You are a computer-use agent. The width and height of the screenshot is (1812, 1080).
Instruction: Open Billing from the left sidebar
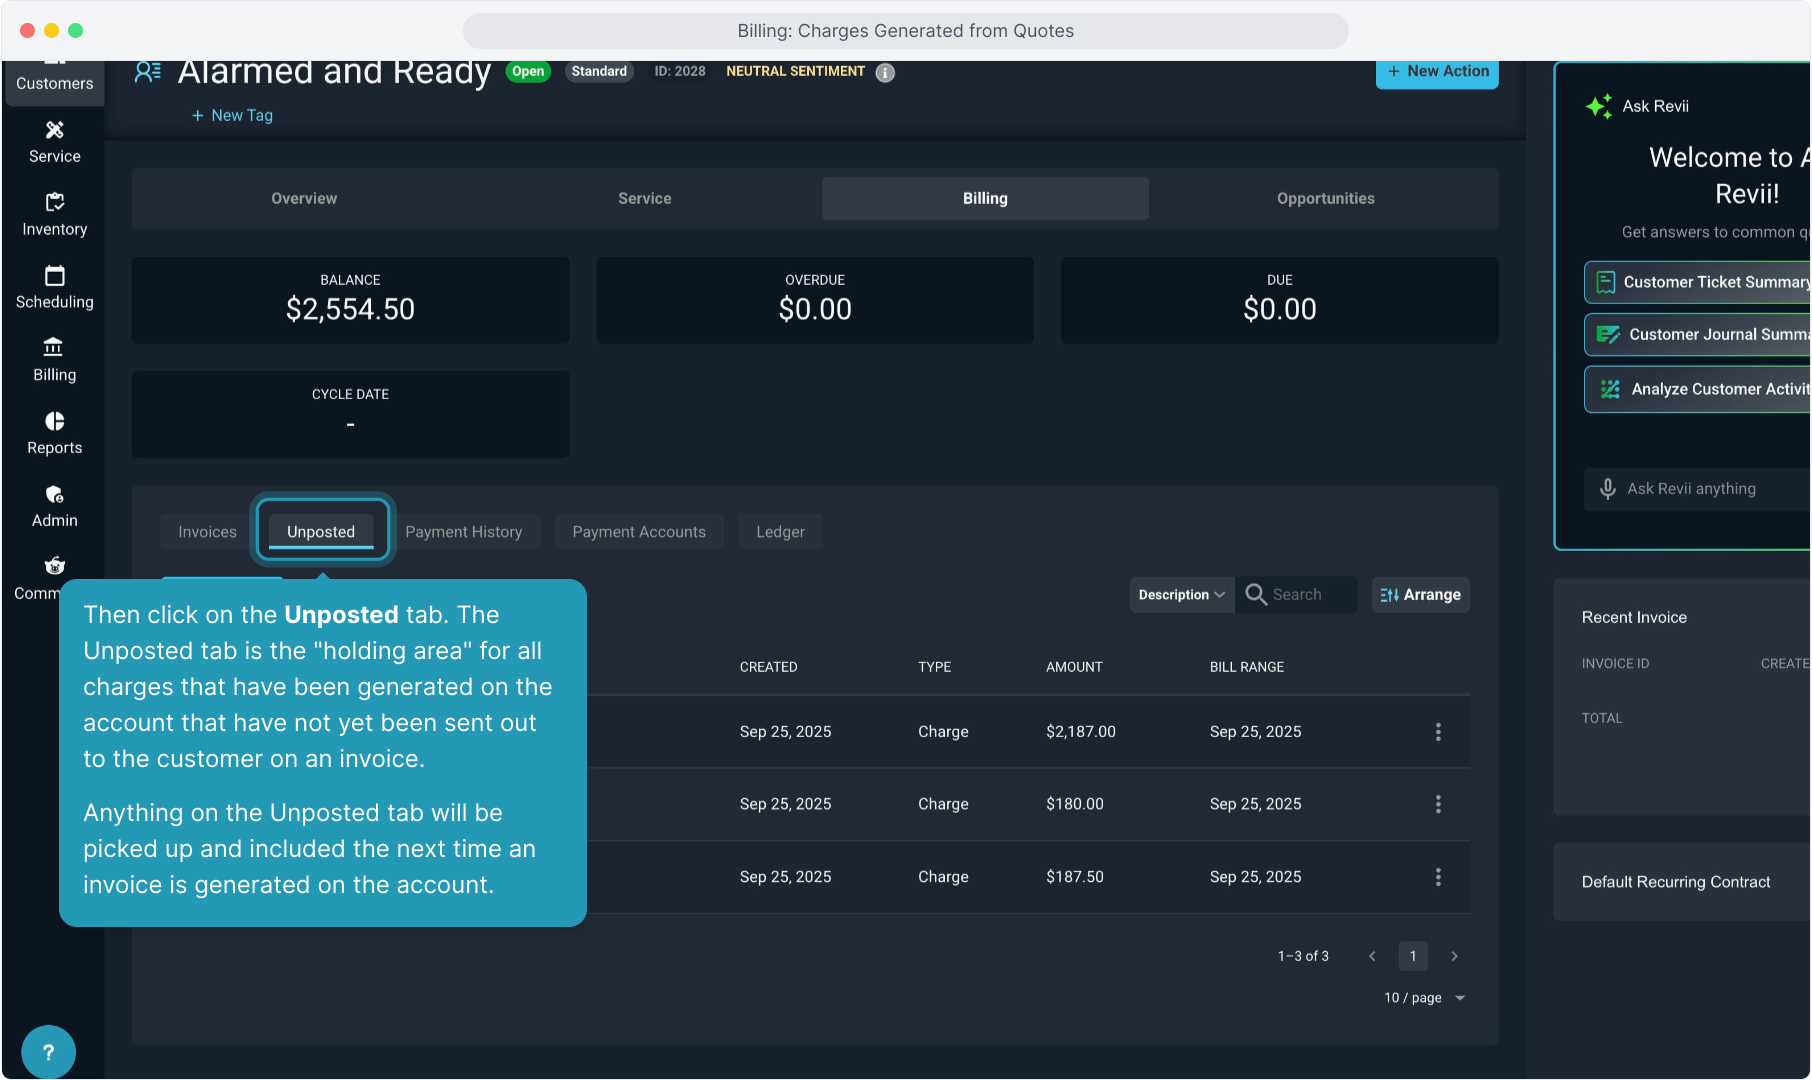pyautogui.click(x=54, y=361)
